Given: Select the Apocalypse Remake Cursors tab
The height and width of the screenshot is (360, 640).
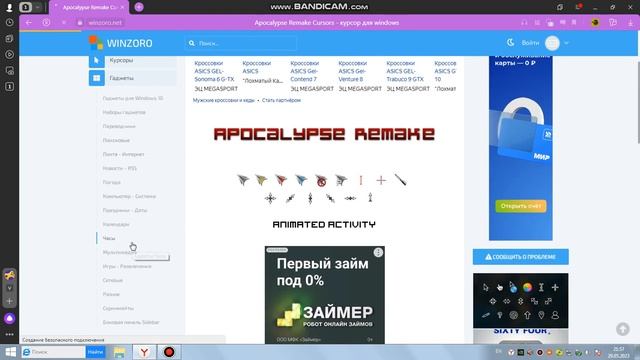Looking at the screenshot, I should [x=89, y=7].
